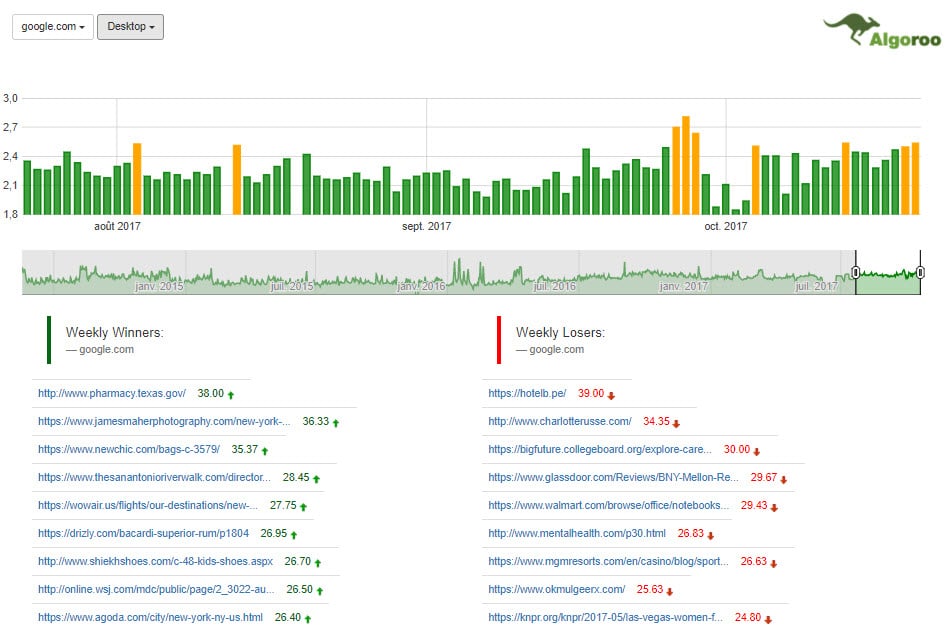
Task: Open the pharmacy.texas.gov winner link
Action: point(112,393)
